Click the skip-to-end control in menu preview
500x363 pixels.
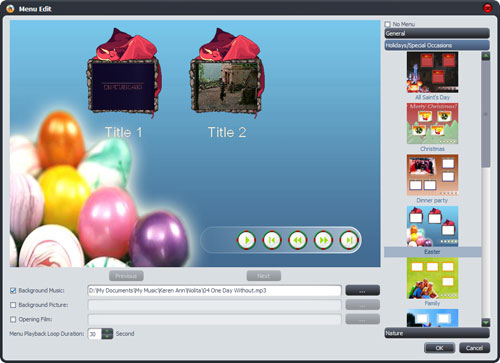click(x=349, y=240)
